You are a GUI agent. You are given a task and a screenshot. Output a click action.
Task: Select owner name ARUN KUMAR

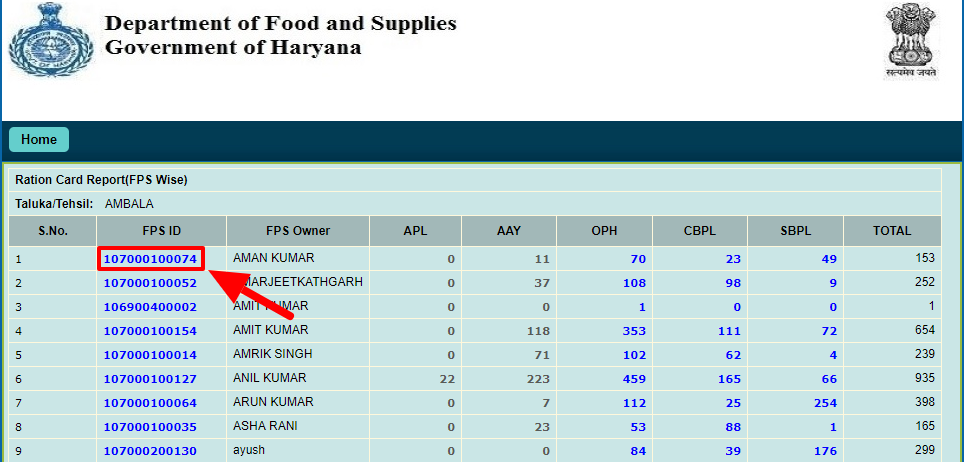pos(273,402)
